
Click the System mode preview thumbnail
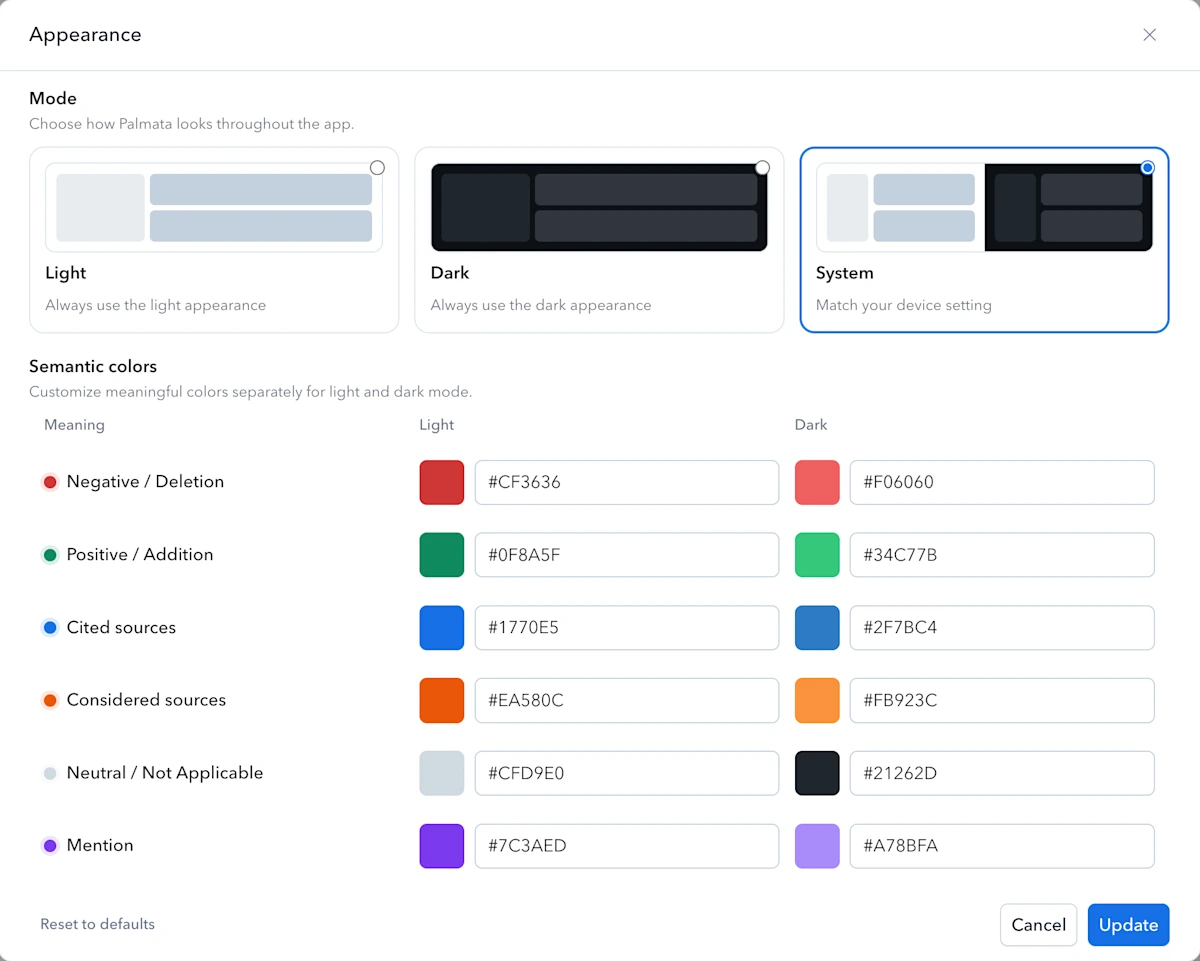click(x=984, y=207)
